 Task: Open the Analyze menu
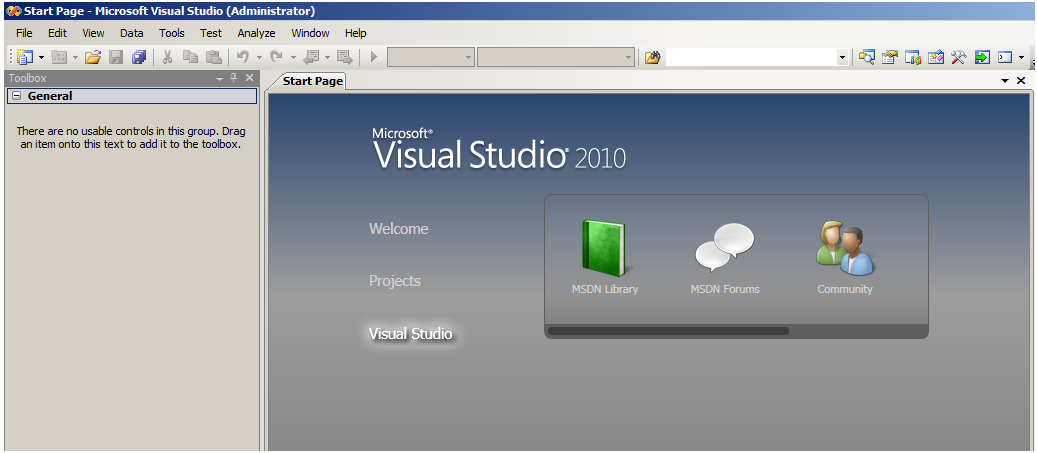tap(256, 33)
